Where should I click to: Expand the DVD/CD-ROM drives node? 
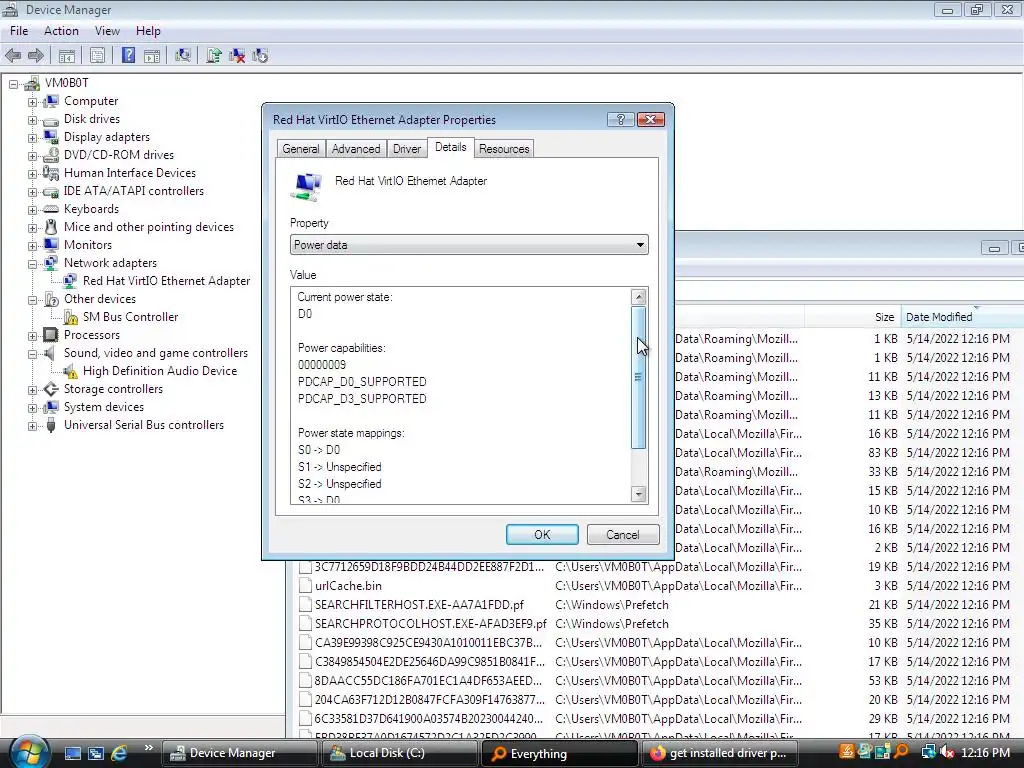32,156
